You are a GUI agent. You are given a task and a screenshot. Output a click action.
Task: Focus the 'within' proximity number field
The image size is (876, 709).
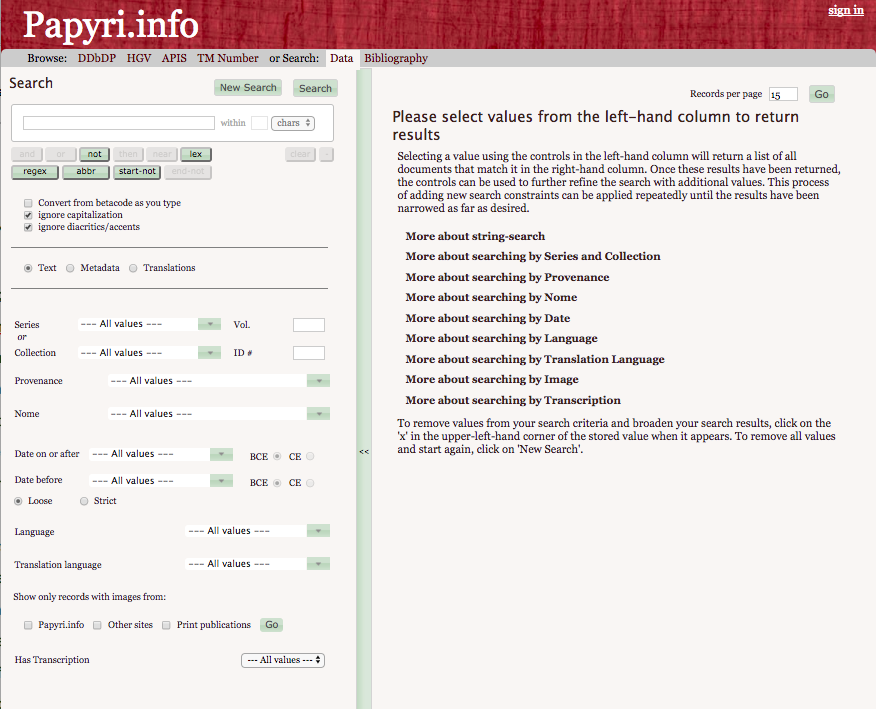pyautogui.click(x=259, y=123)
